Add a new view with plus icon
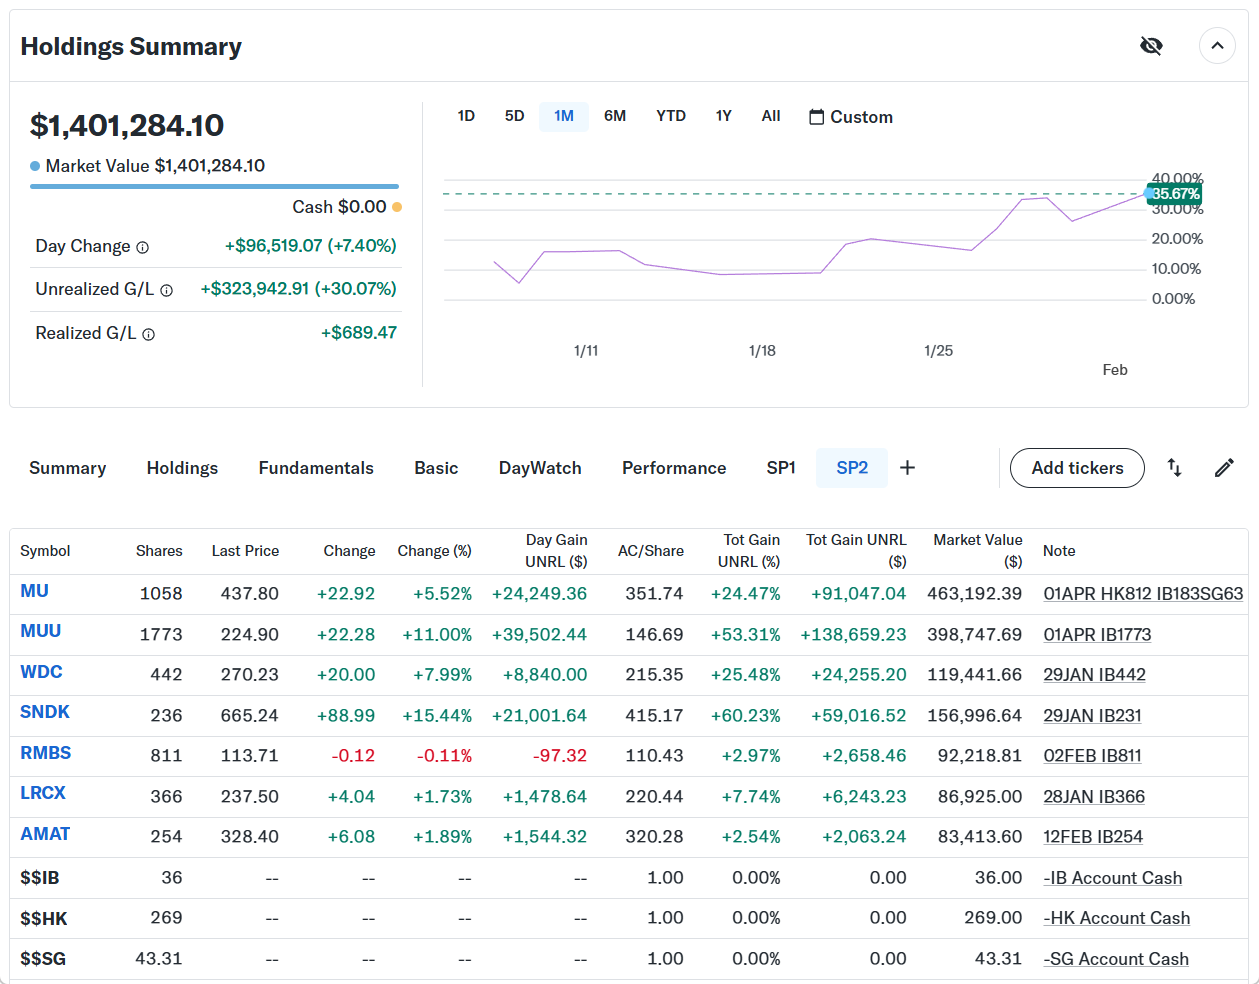 tap(907, 468)
